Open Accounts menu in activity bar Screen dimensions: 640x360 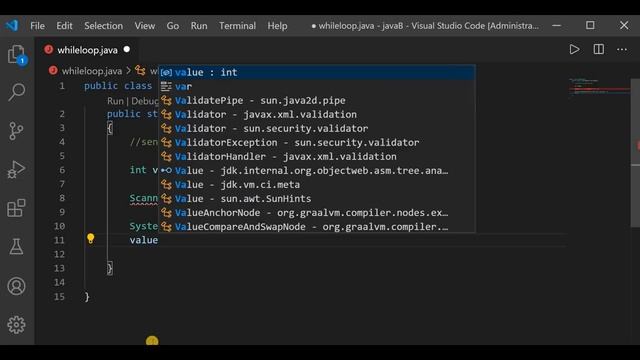pos(16,286)
